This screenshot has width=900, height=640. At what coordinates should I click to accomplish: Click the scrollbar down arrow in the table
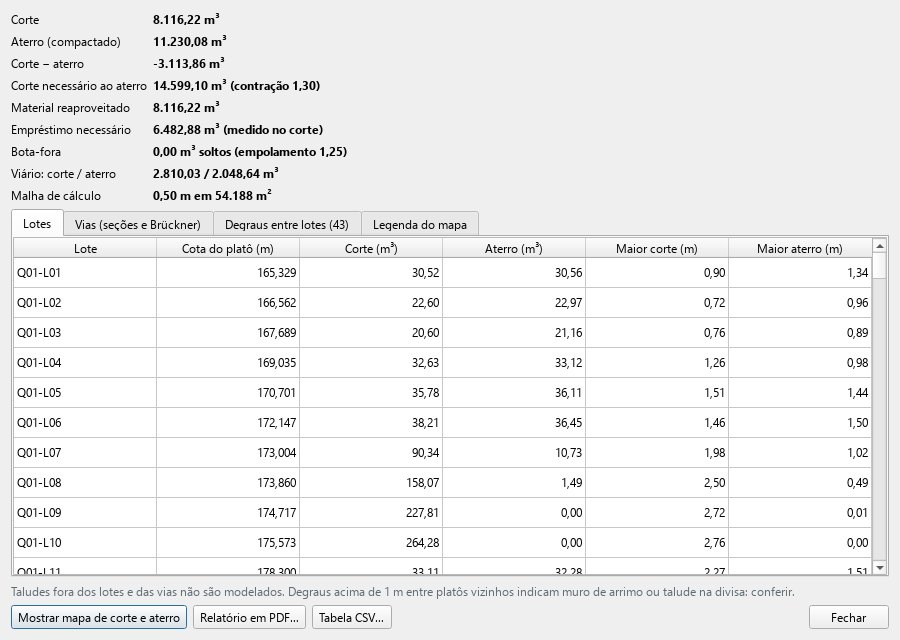(879, 568)
